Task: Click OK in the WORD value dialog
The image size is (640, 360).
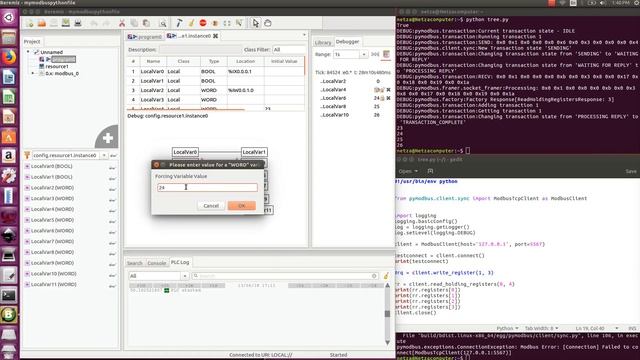Action: (242, 206)
